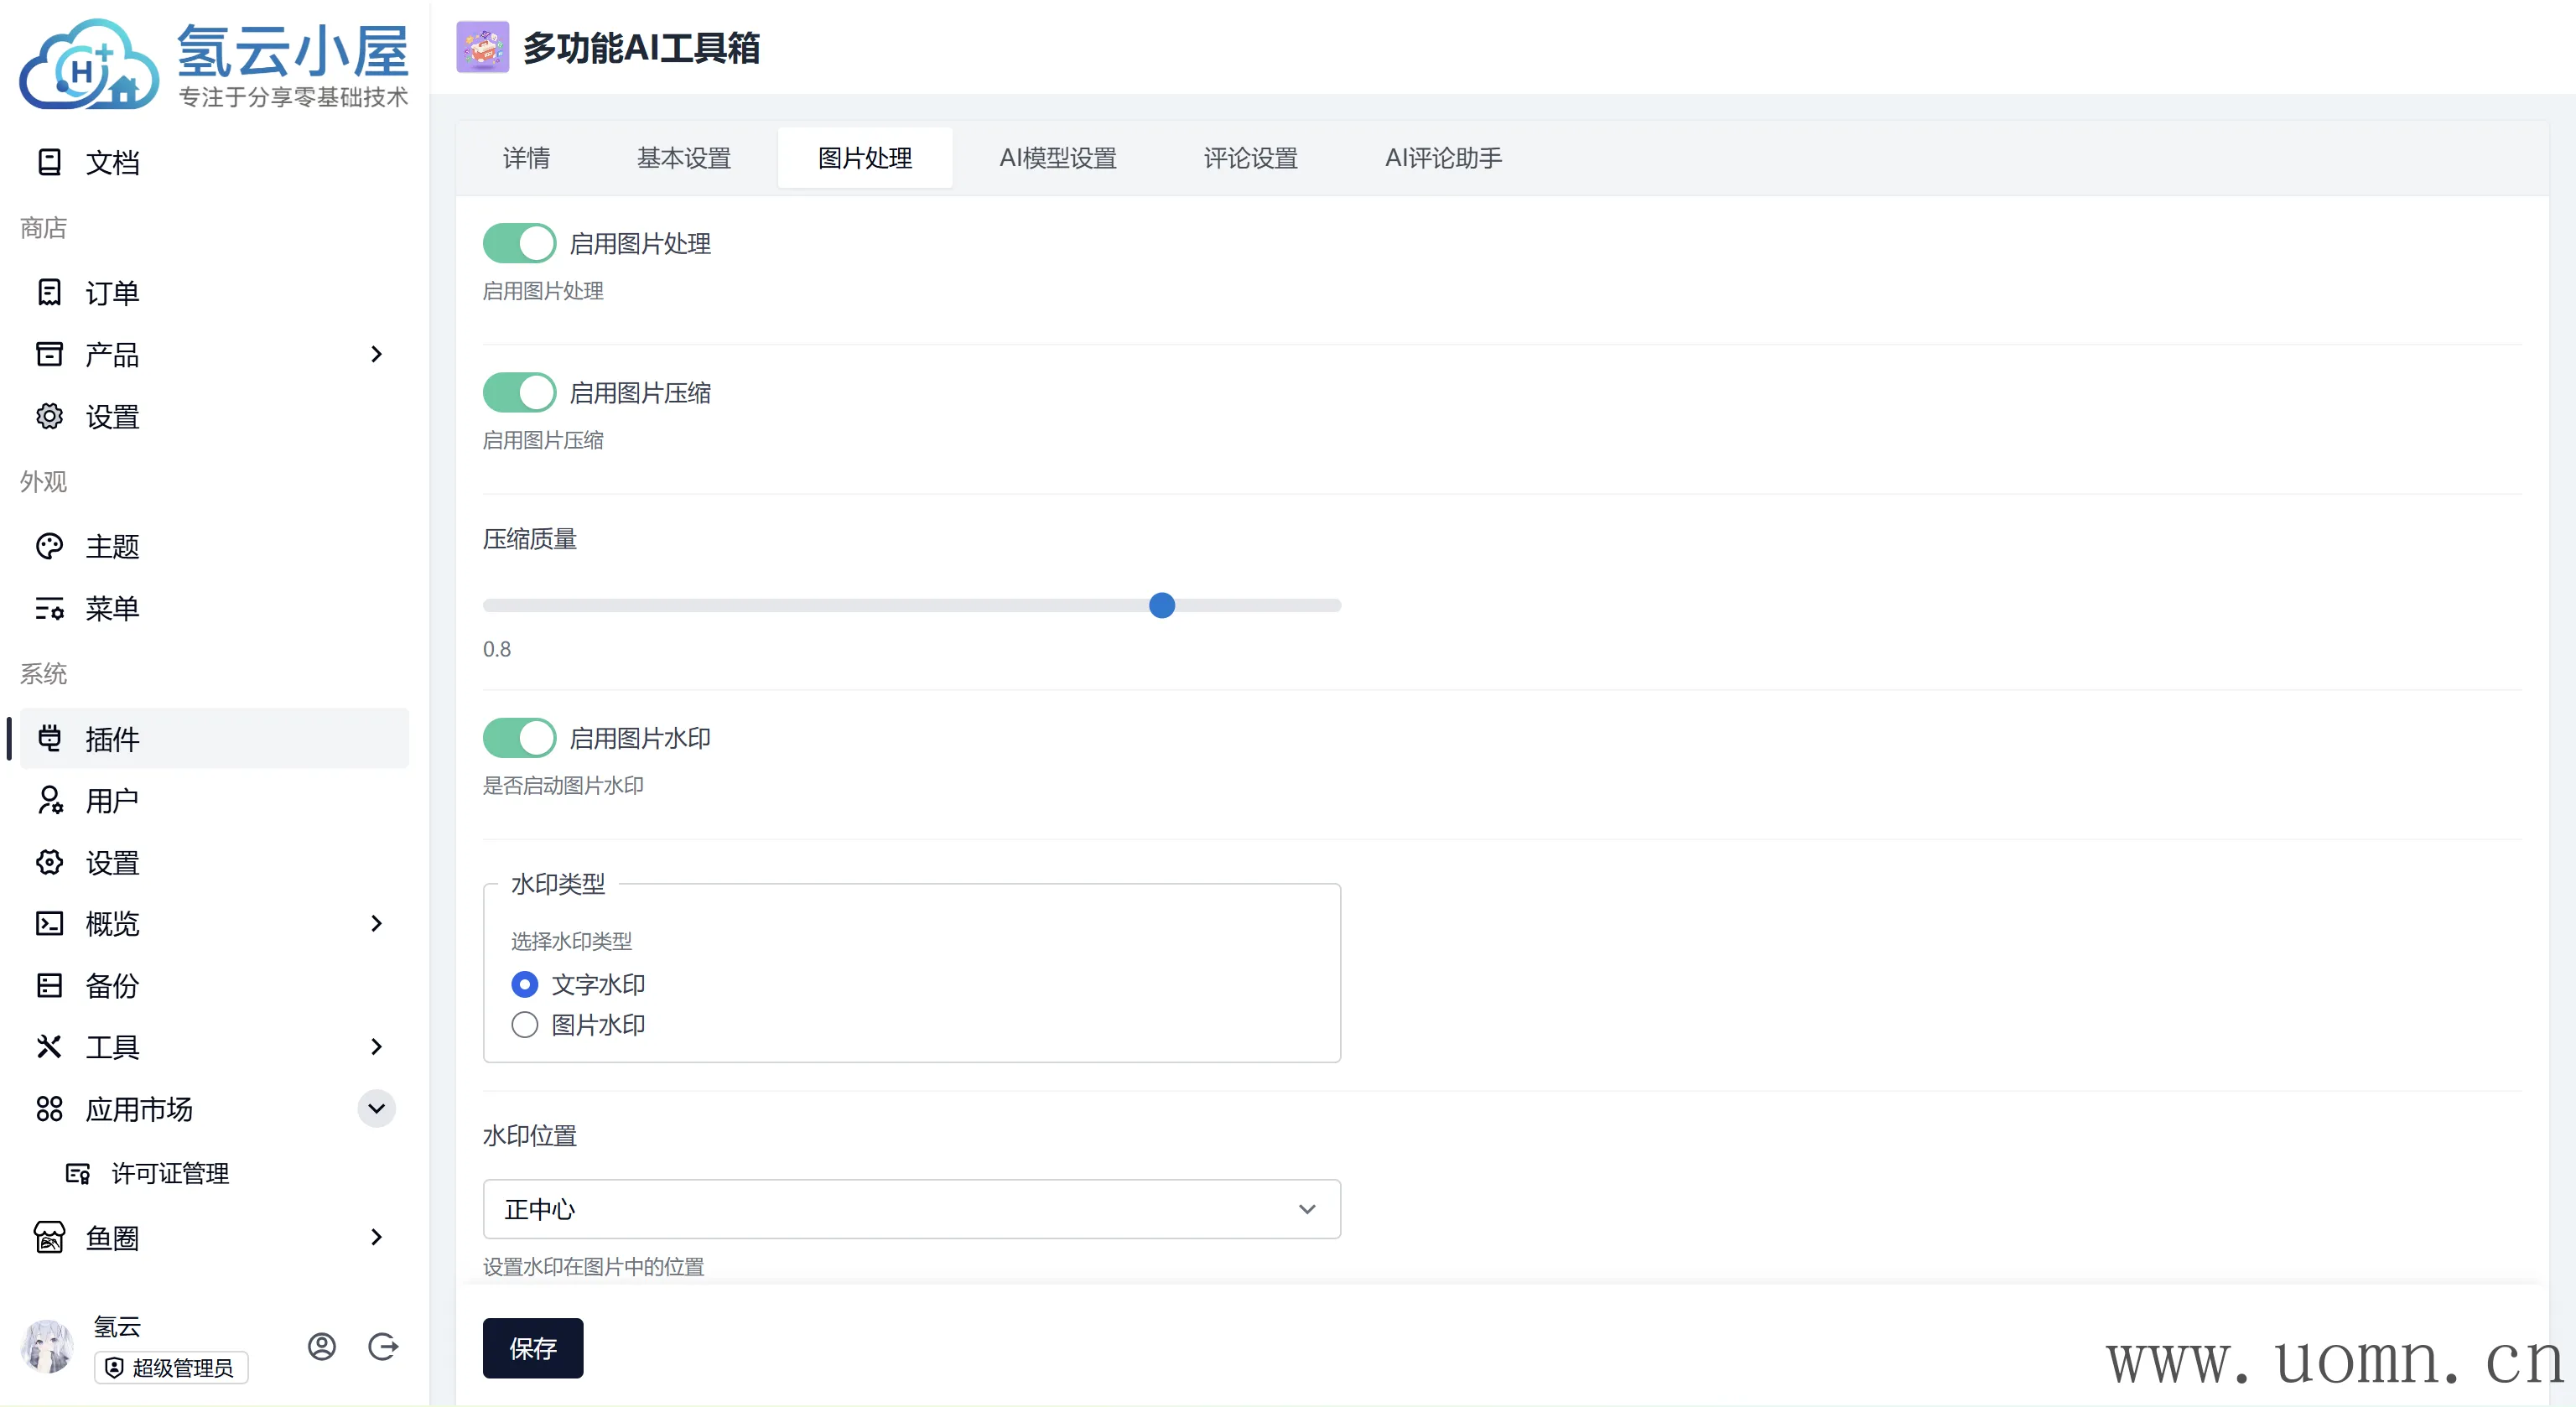Open the user profile circle icon
Viewport: 2576px width, 1407px height.
[x=321, y=1346]
